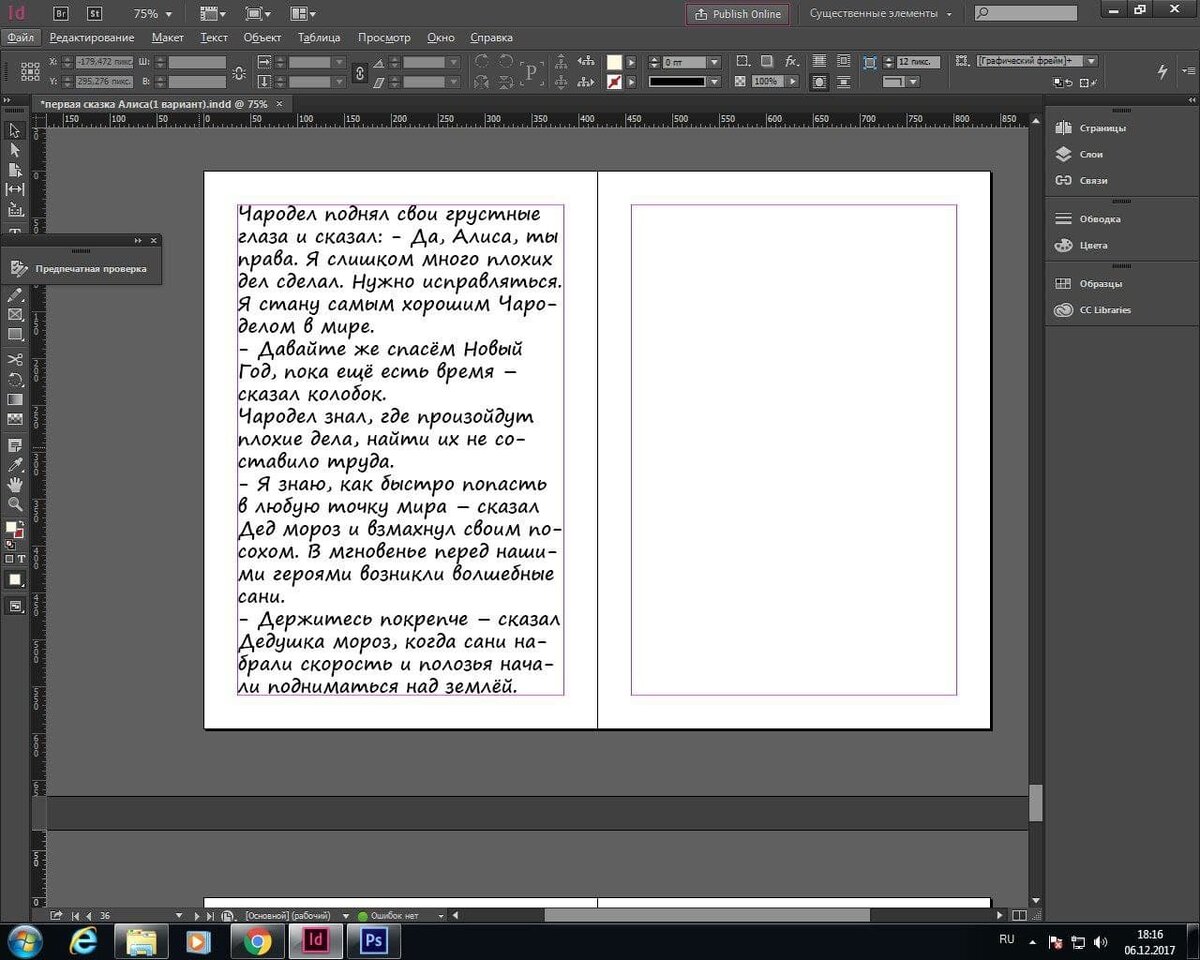
Task: Click the Preflight panel icon
Action: 19,268
